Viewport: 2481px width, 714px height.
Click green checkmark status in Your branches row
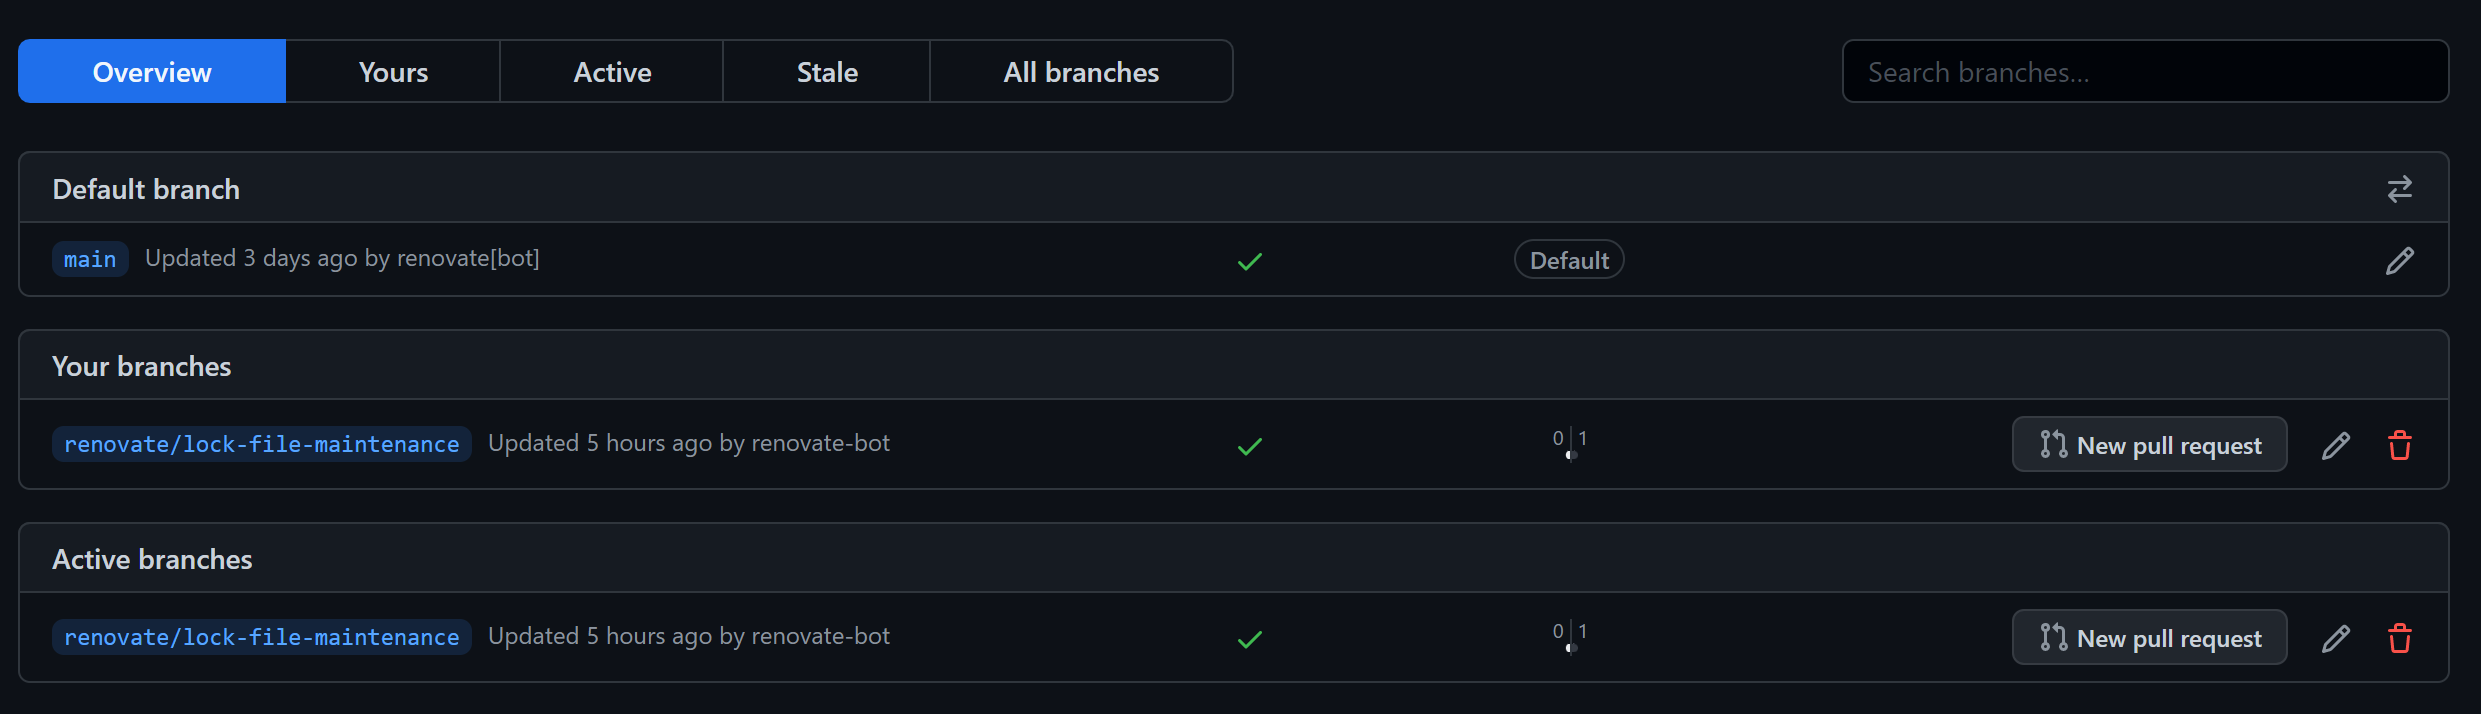point(1249,446)
